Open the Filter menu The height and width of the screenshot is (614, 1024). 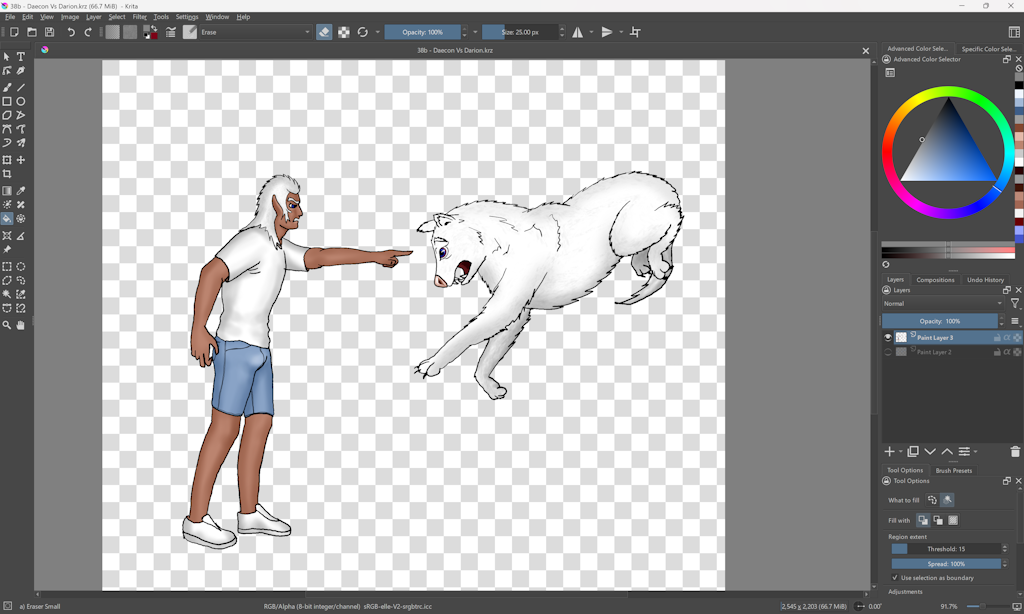click(x=140, y=17)
